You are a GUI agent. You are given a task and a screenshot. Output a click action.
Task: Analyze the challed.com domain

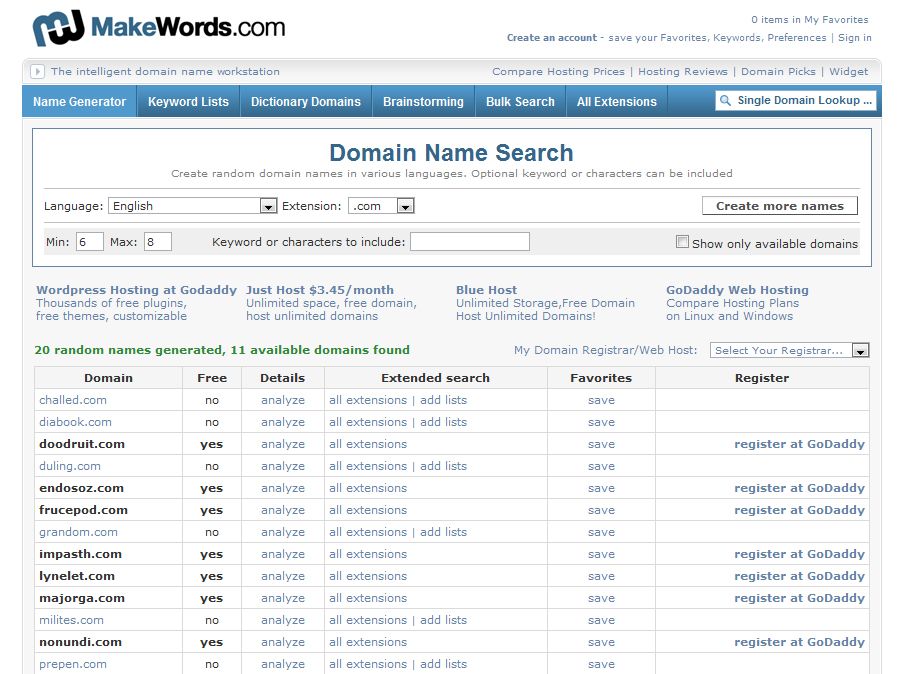(x=282, y=400)
